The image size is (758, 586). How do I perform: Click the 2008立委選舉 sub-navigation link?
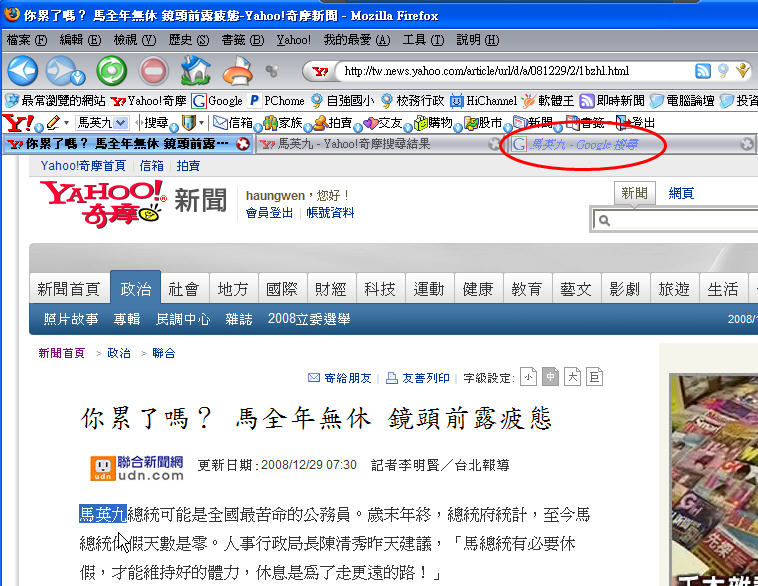click(x=309, y=319)
